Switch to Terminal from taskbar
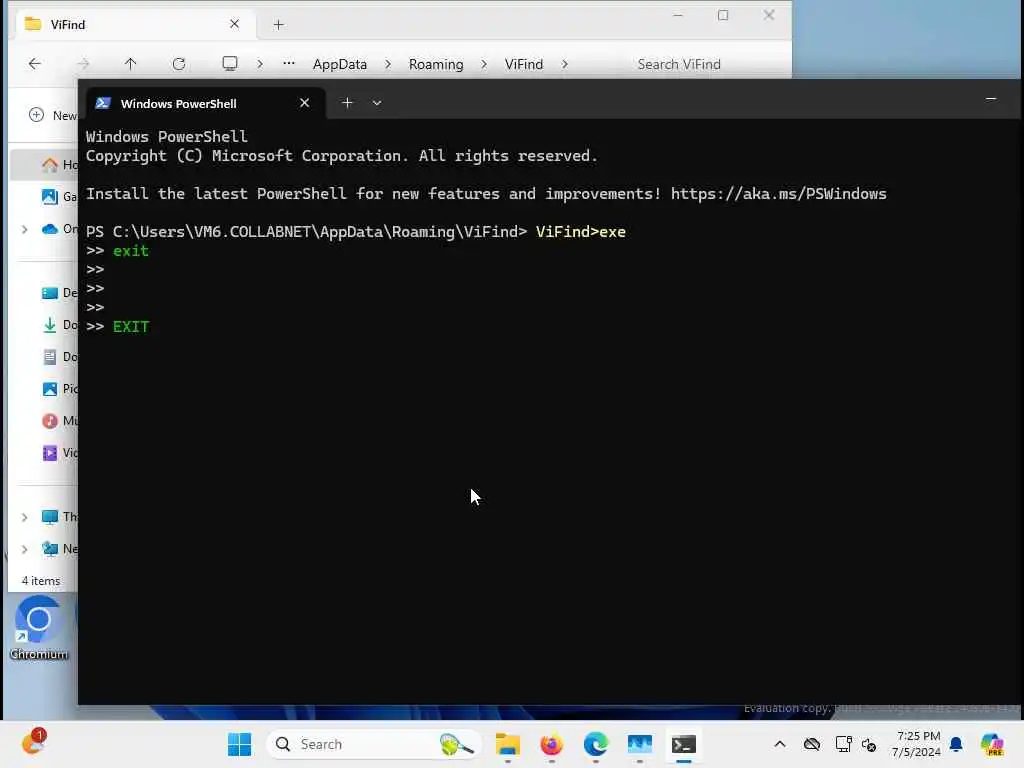Screen dimensions: 1024x768 (684, 744)
